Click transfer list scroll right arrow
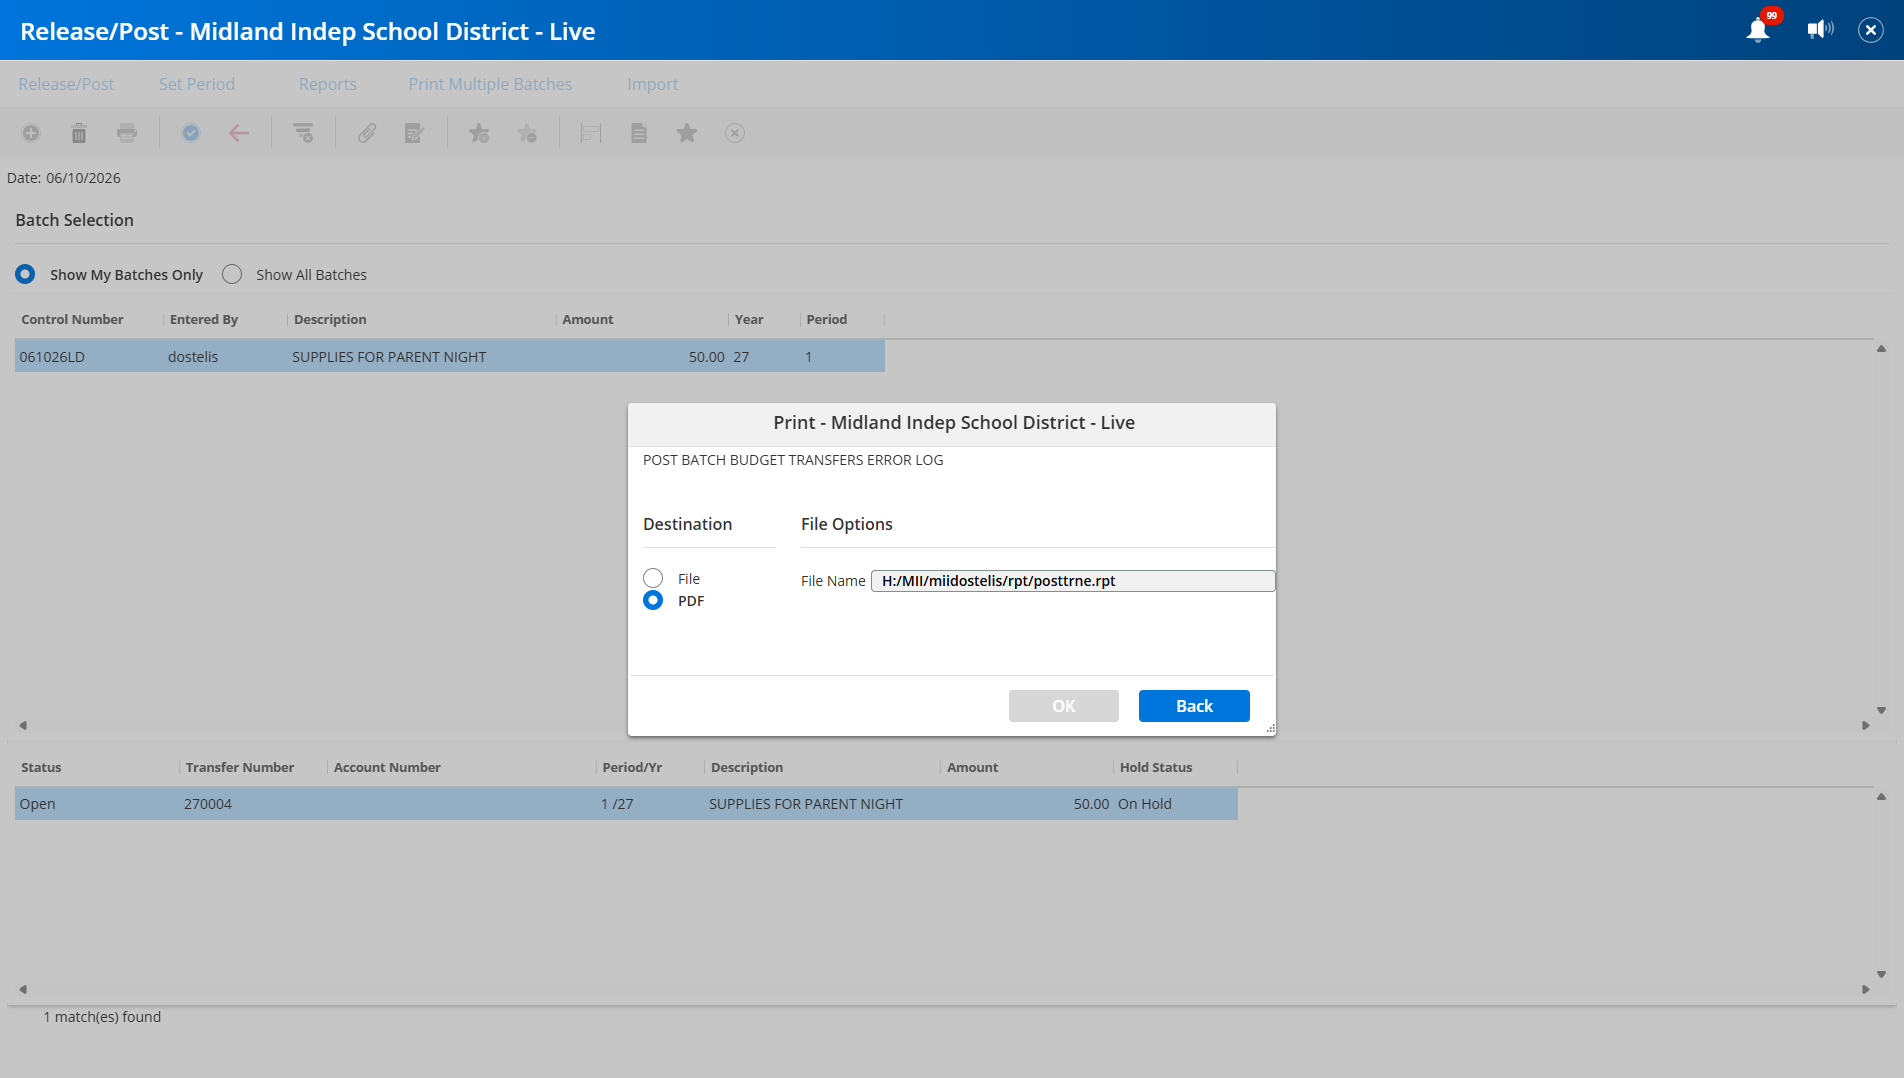 coord(1866,990)
